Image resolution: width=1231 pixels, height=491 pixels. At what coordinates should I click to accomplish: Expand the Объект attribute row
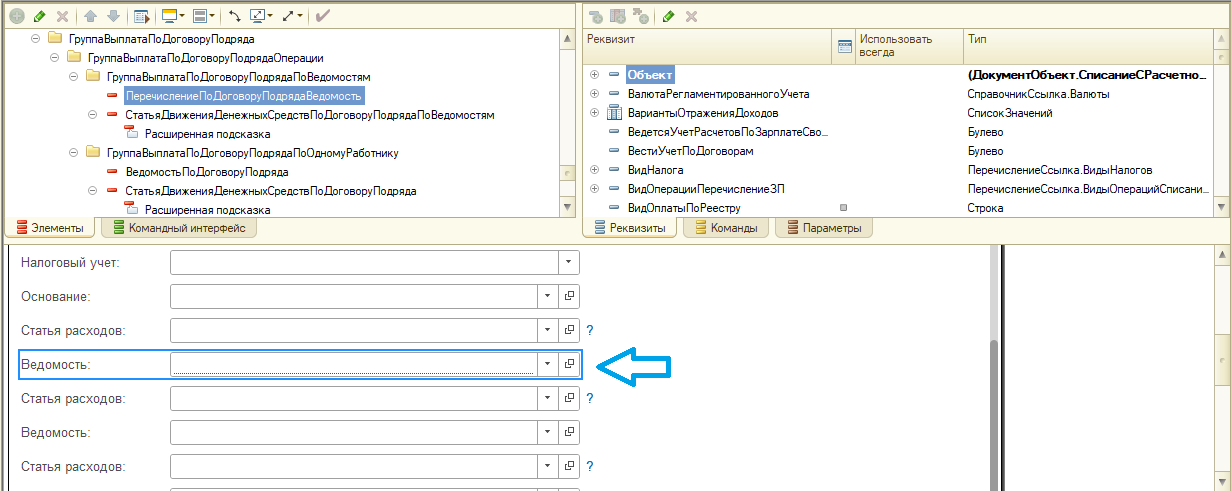pos(595,75)
